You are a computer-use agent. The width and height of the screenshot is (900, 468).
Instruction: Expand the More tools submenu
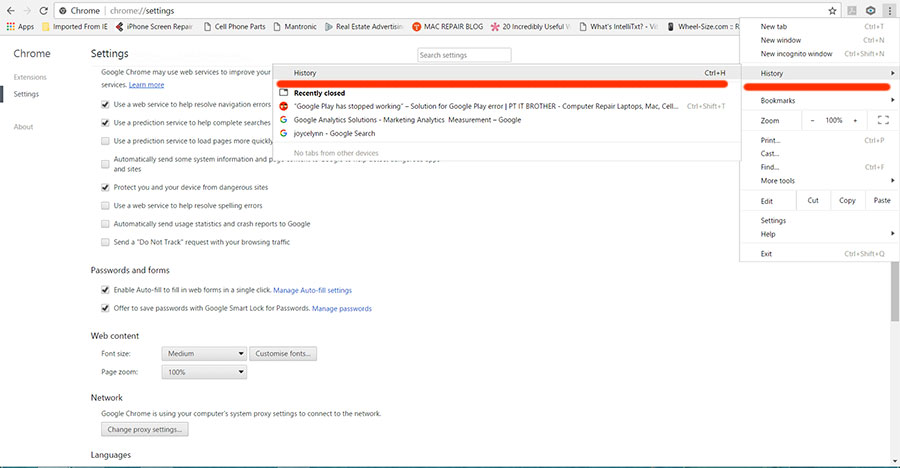(x=820, y=180)
